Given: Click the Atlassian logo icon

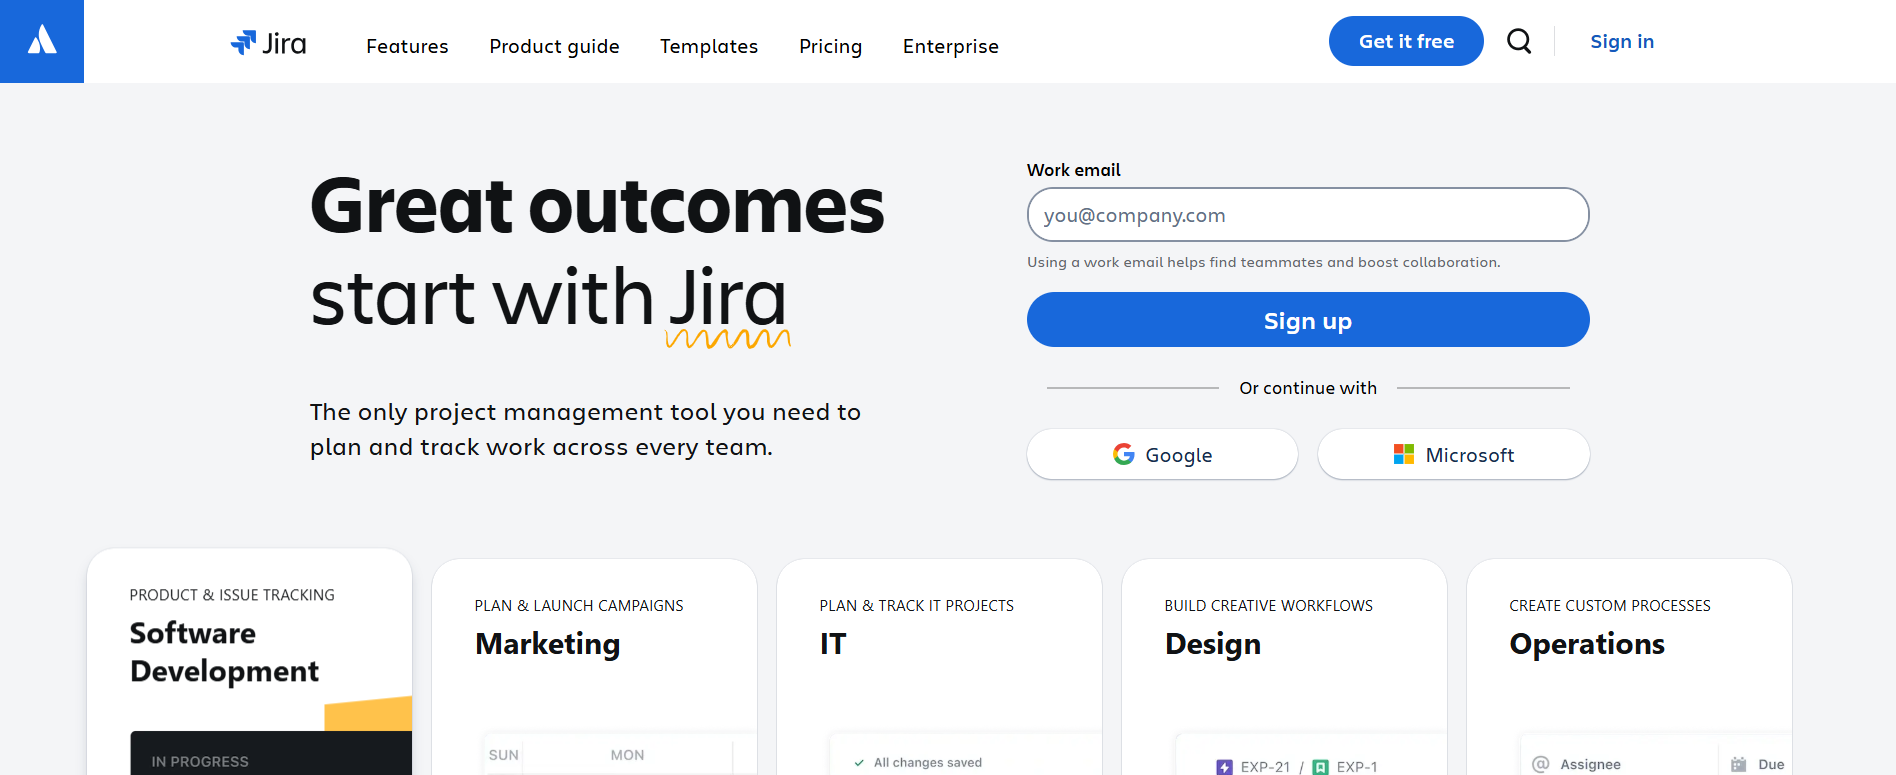Looking at the screenshot, I should tap(42, 41).
